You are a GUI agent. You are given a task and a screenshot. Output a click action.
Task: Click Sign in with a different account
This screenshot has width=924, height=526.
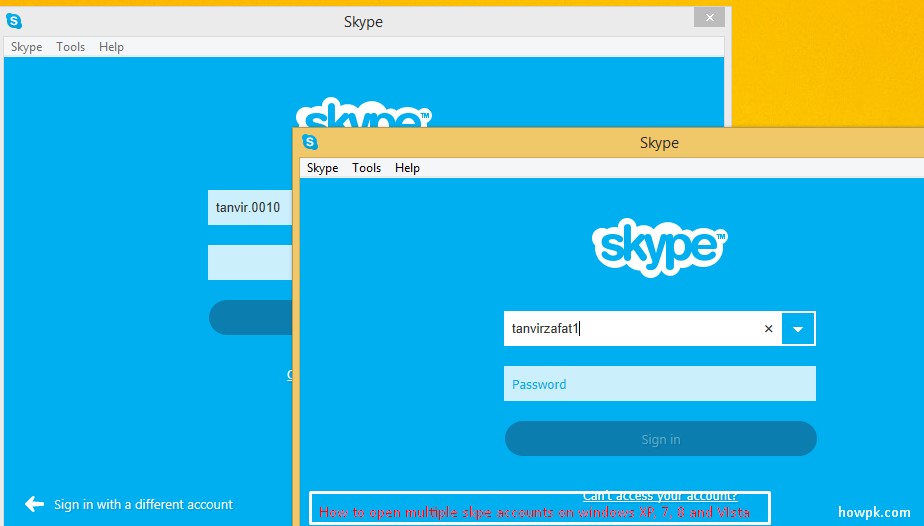pos(143,505)
